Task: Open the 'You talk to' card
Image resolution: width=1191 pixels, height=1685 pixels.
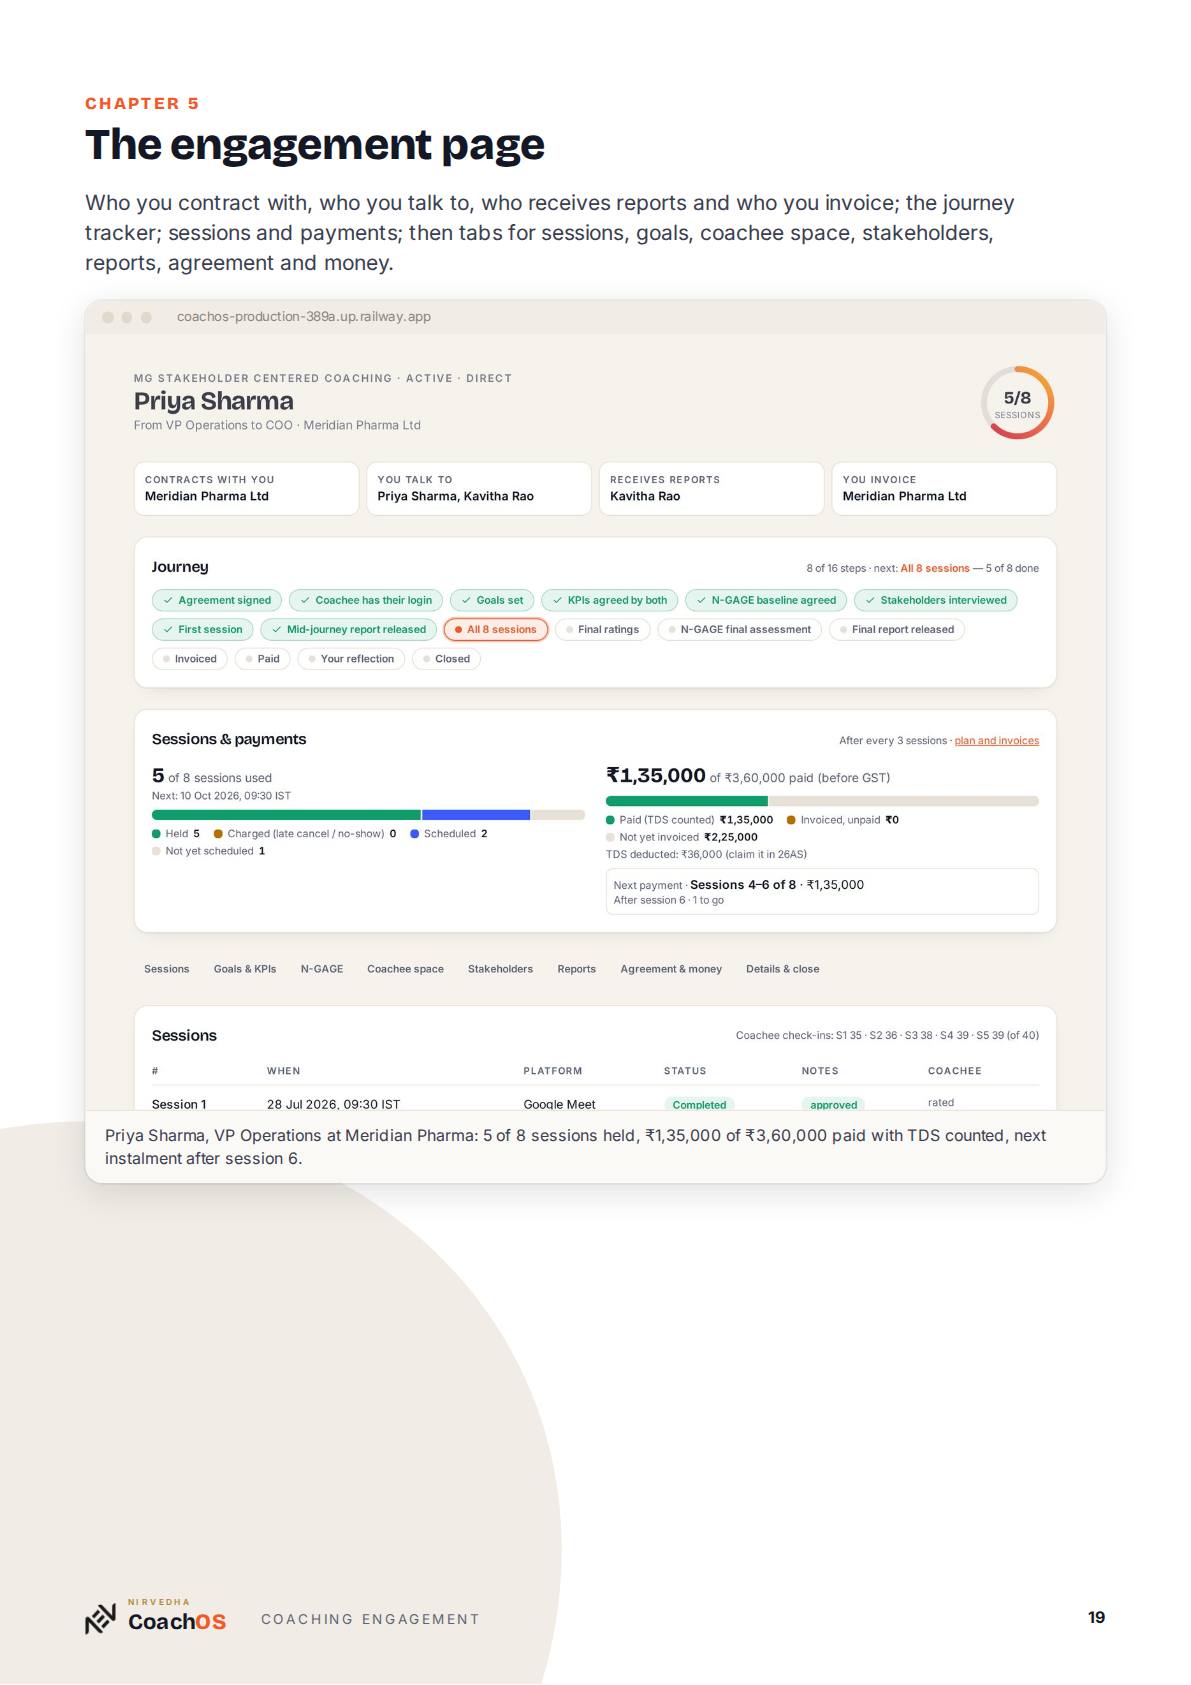Action: coord(479,488)
